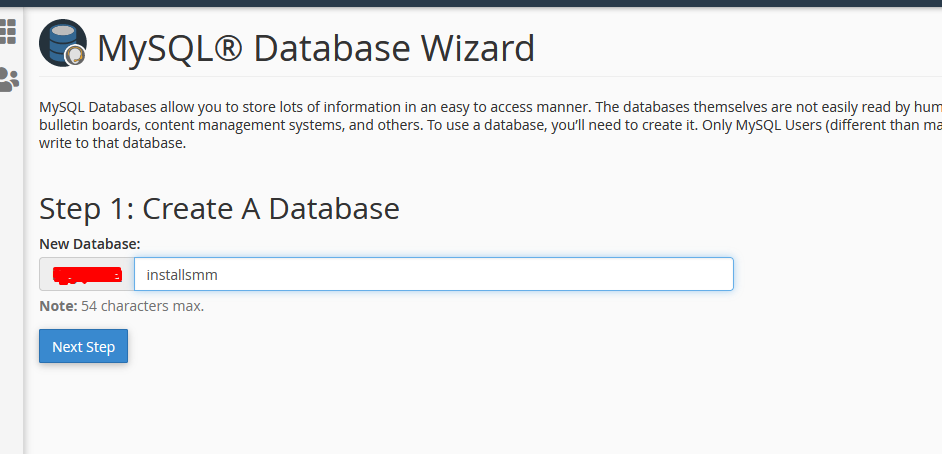Open the users icon in the left sidebar

tap(8, 79)
